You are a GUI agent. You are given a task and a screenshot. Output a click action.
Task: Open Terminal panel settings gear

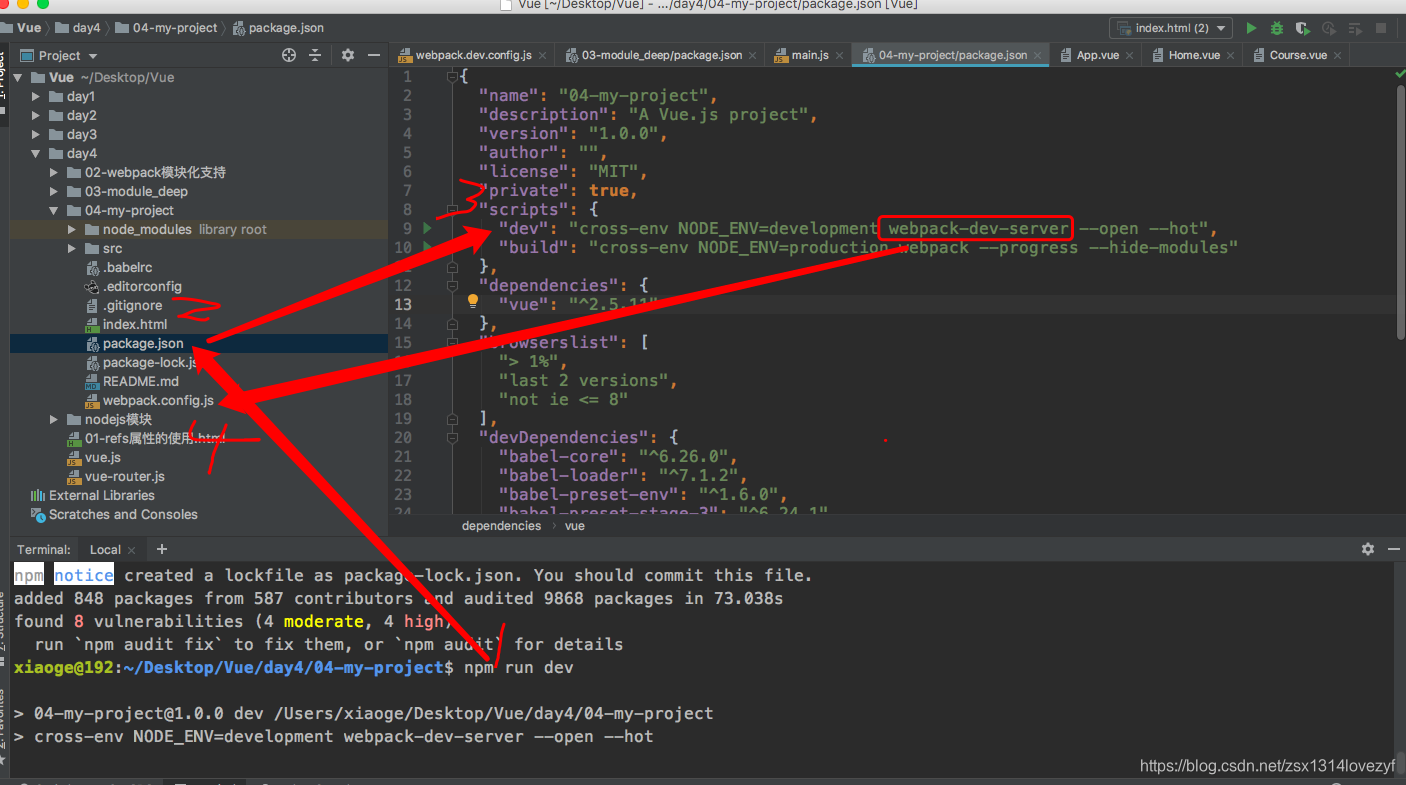(1368, 549)
